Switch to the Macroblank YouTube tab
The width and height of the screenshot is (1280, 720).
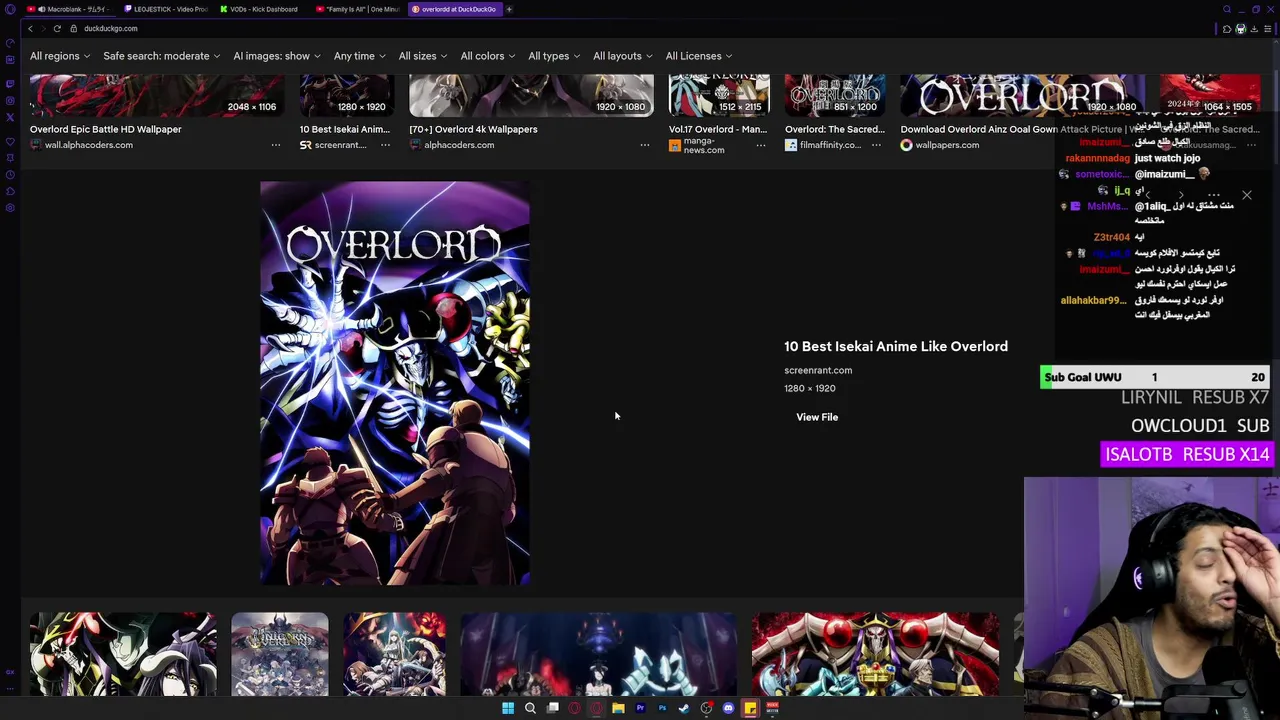[x=70, y=9]
